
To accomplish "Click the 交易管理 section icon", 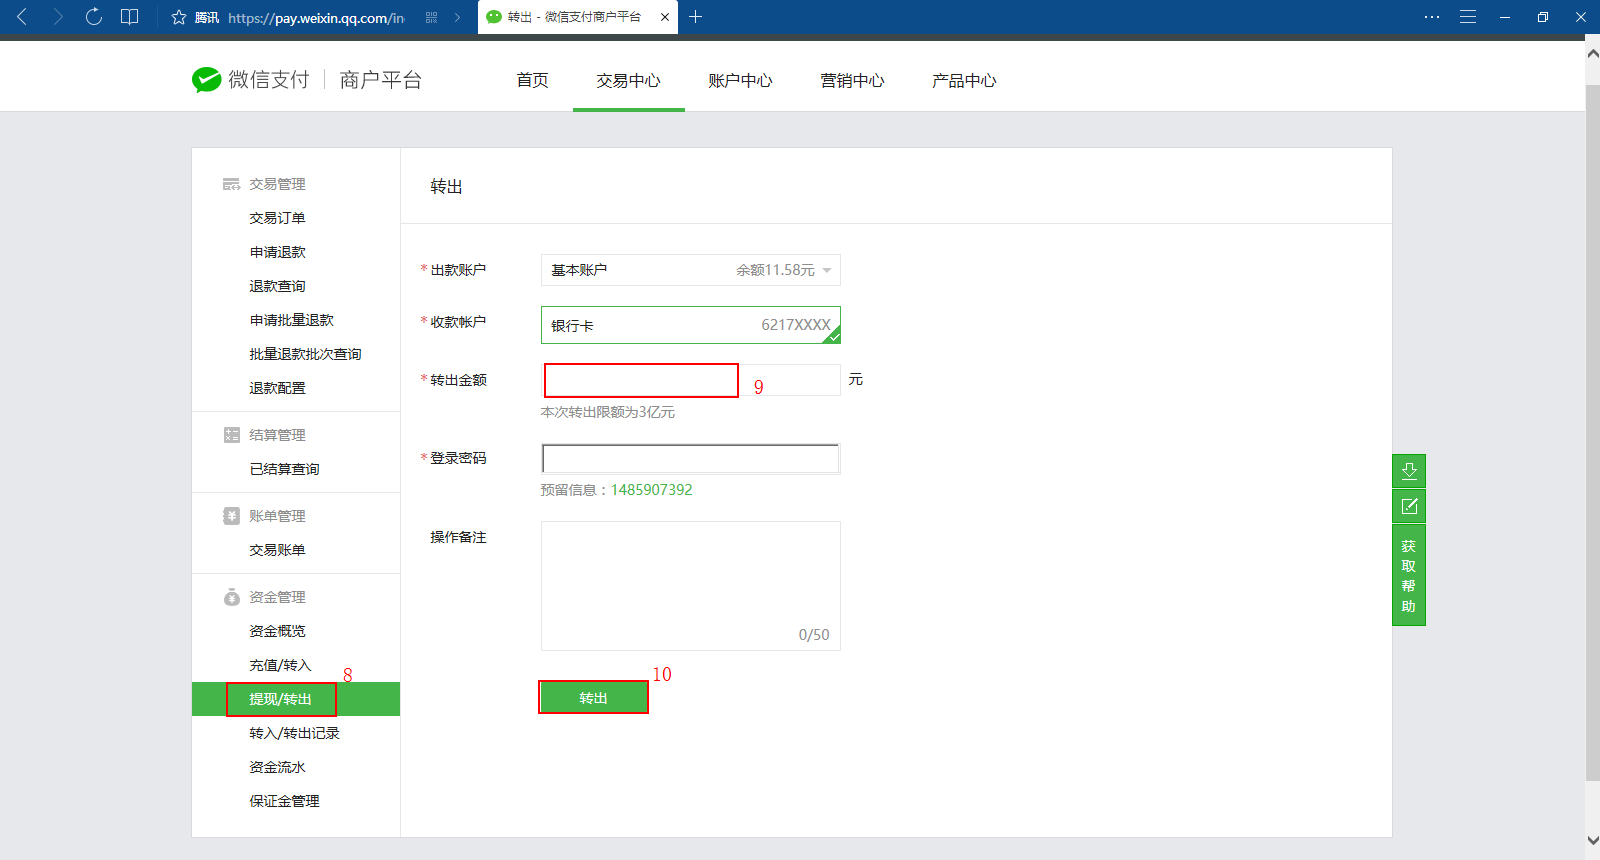I will tap(231, 184).
